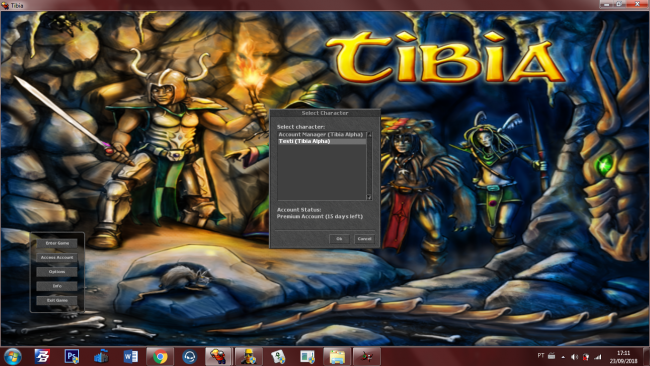This screenshot has height=366, width=650.
Task: Open the PT language indicator
Action: [x=541, y=356]
